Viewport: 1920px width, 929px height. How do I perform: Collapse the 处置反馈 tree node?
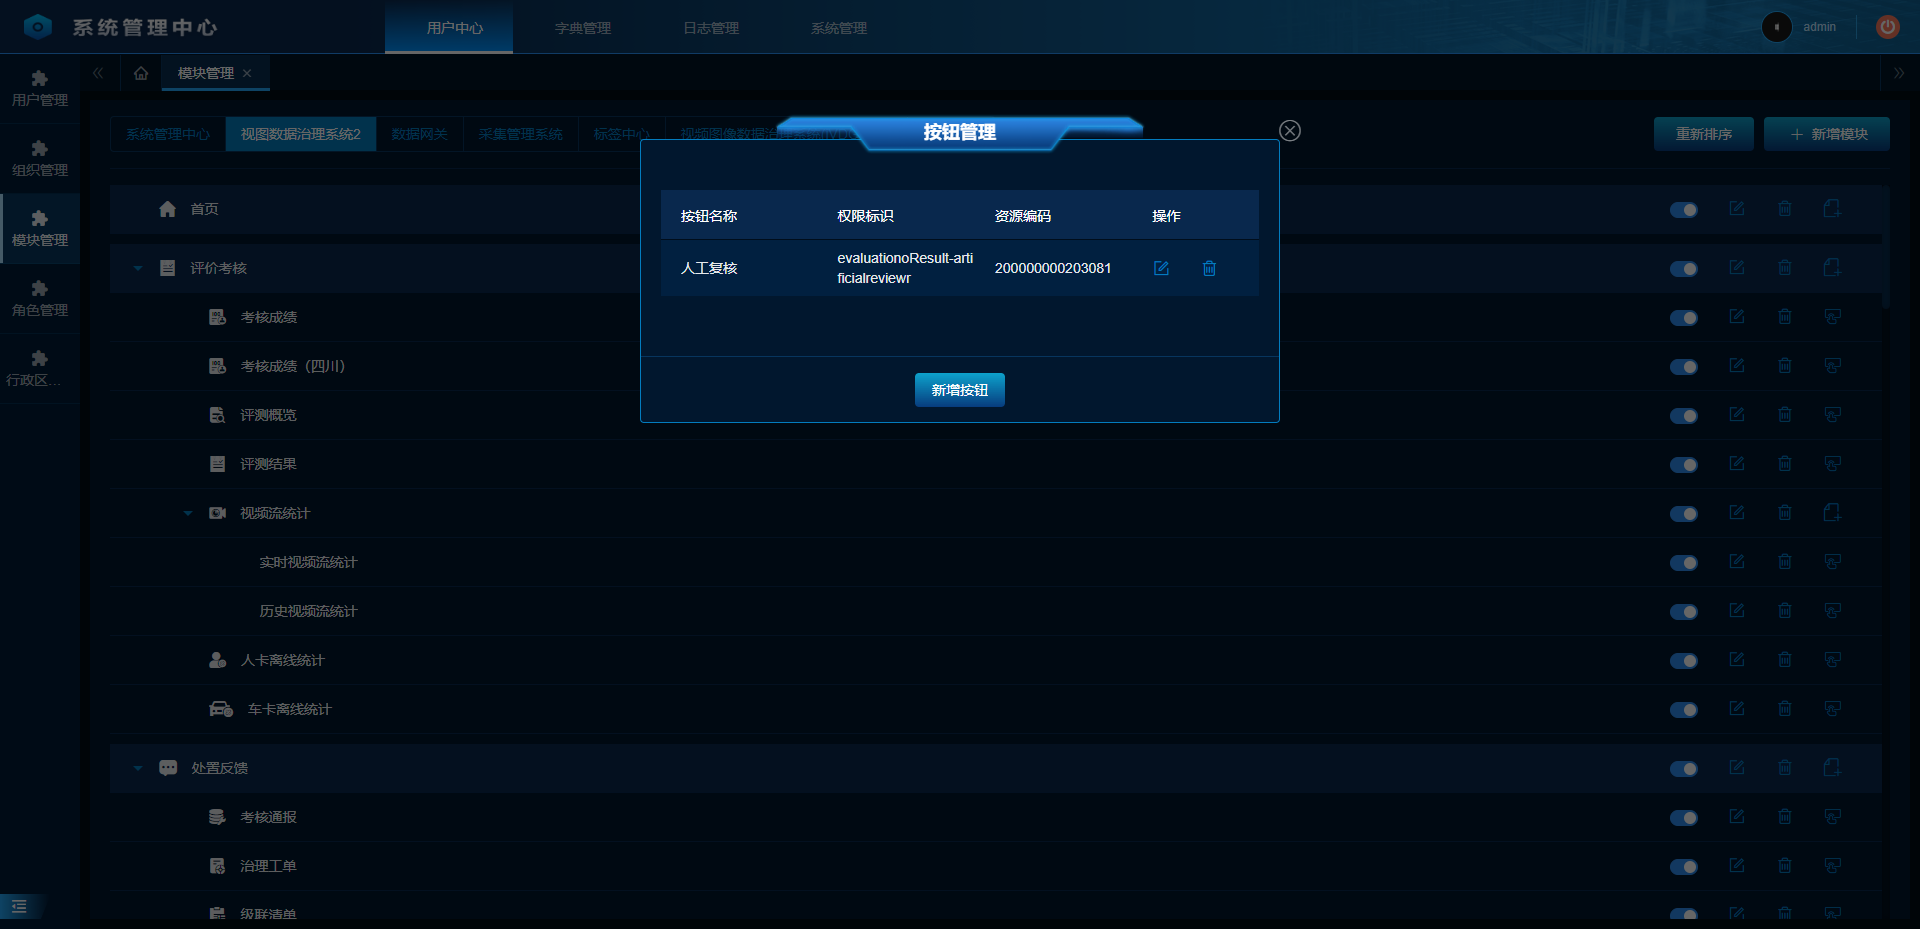(x=138, y=768)
